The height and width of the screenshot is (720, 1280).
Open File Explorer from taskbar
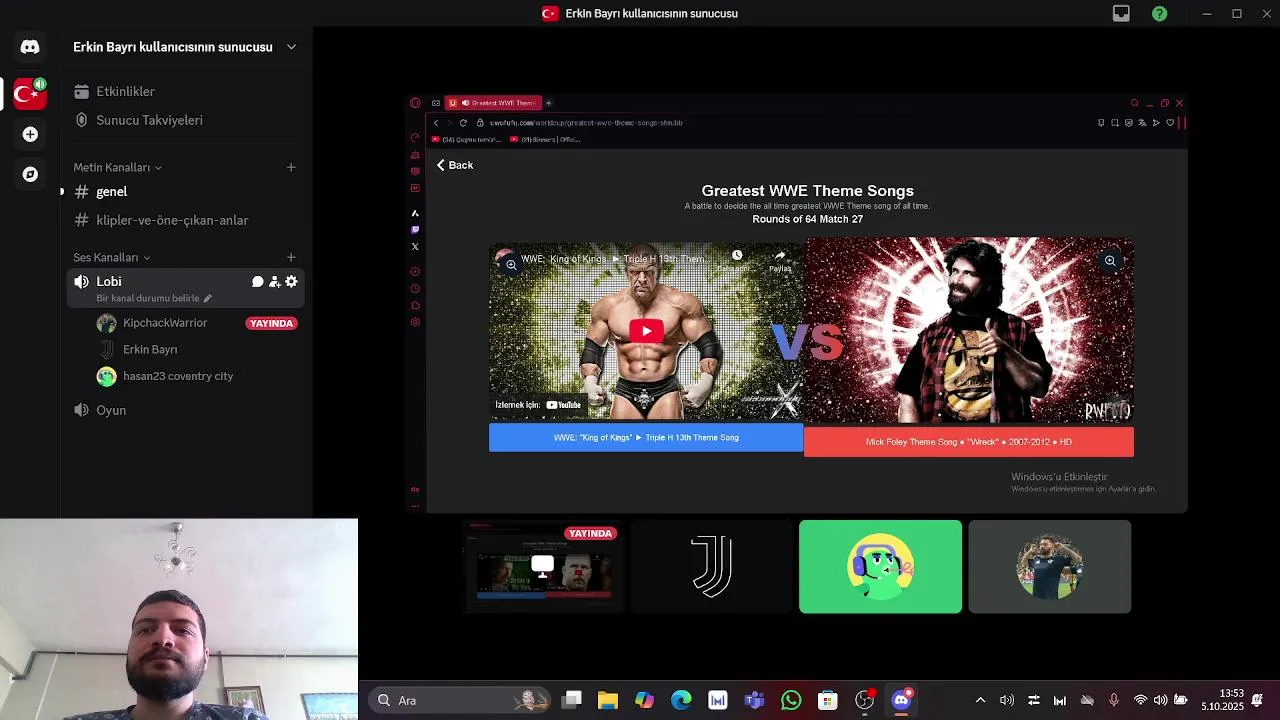point(608,700)
